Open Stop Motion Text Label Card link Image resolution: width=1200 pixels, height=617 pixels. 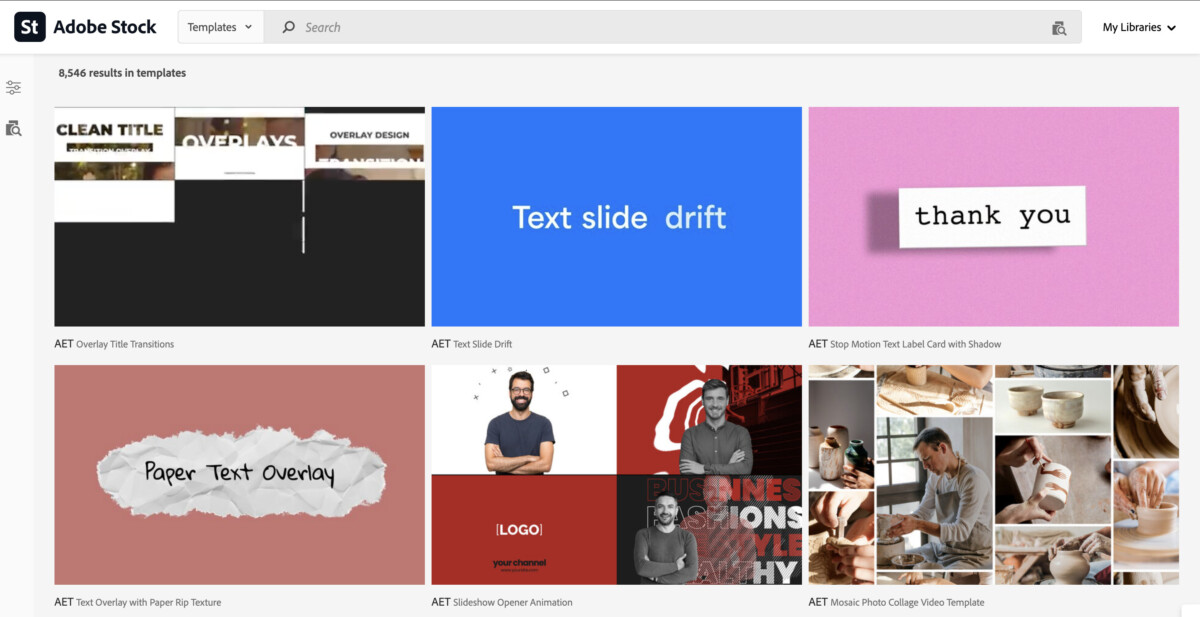[x=915, y=344]
